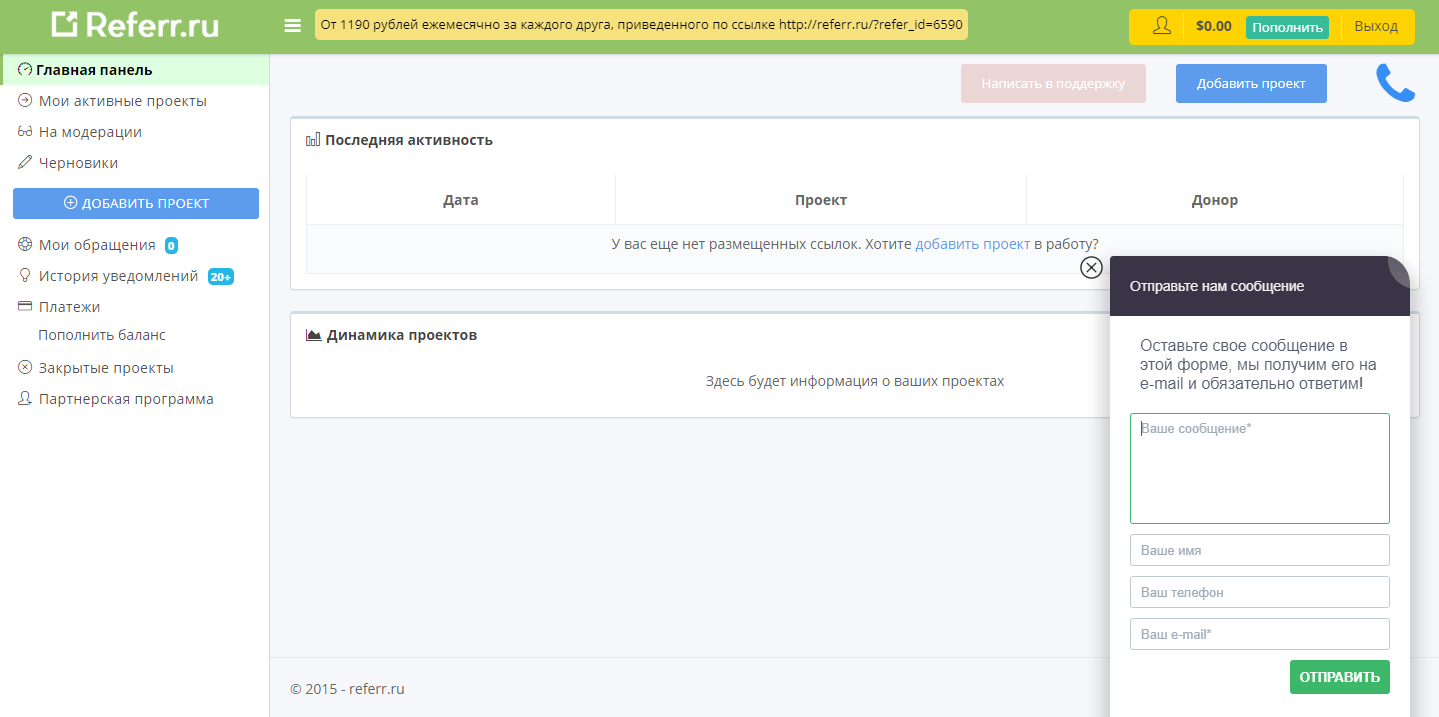This screenshot has height=717, width=1439.
Task: Click the dashboard icon beside Главная панель
Action: coord(25,70)
